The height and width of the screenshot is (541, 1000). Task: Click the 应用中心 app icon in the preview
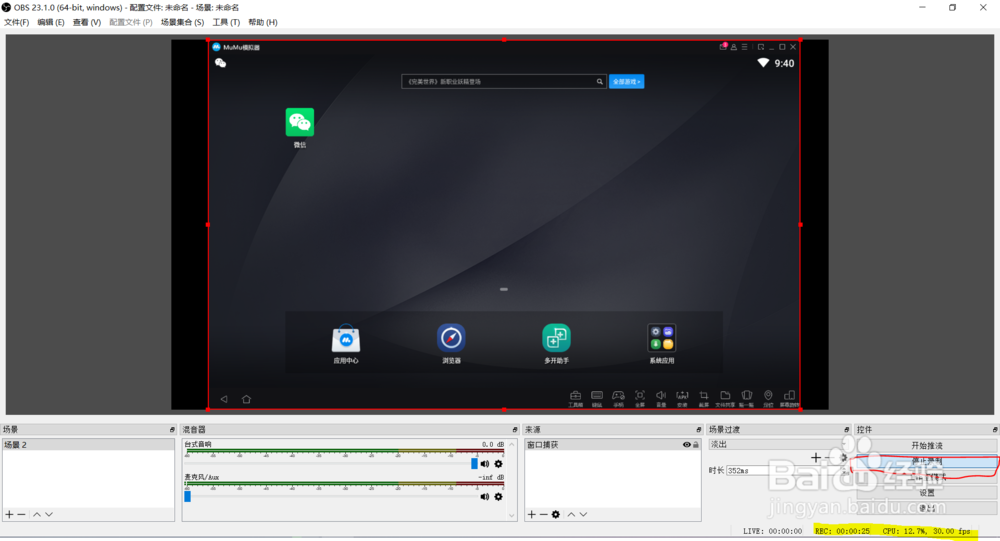pyautogui.click(x=346, y=339)
